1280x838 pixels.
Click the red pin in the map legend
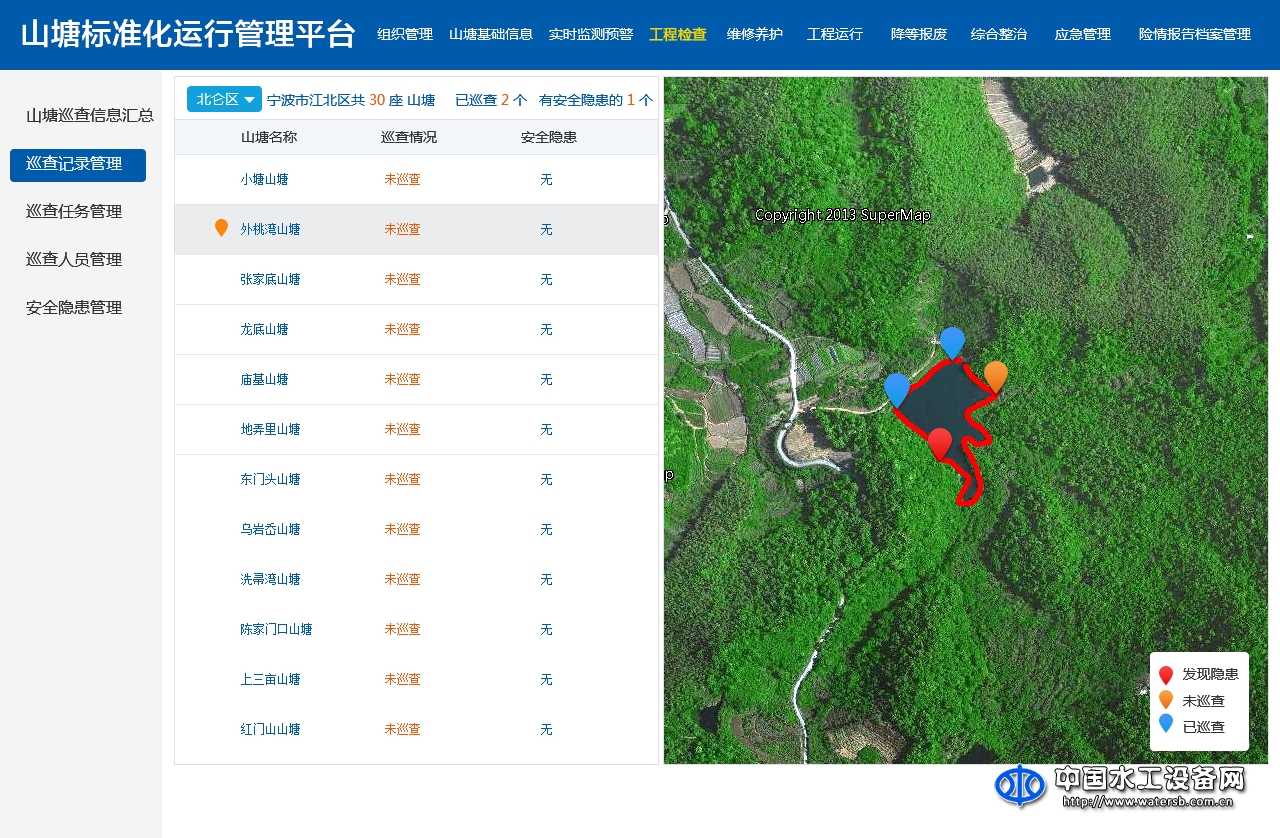(1166, 674)
